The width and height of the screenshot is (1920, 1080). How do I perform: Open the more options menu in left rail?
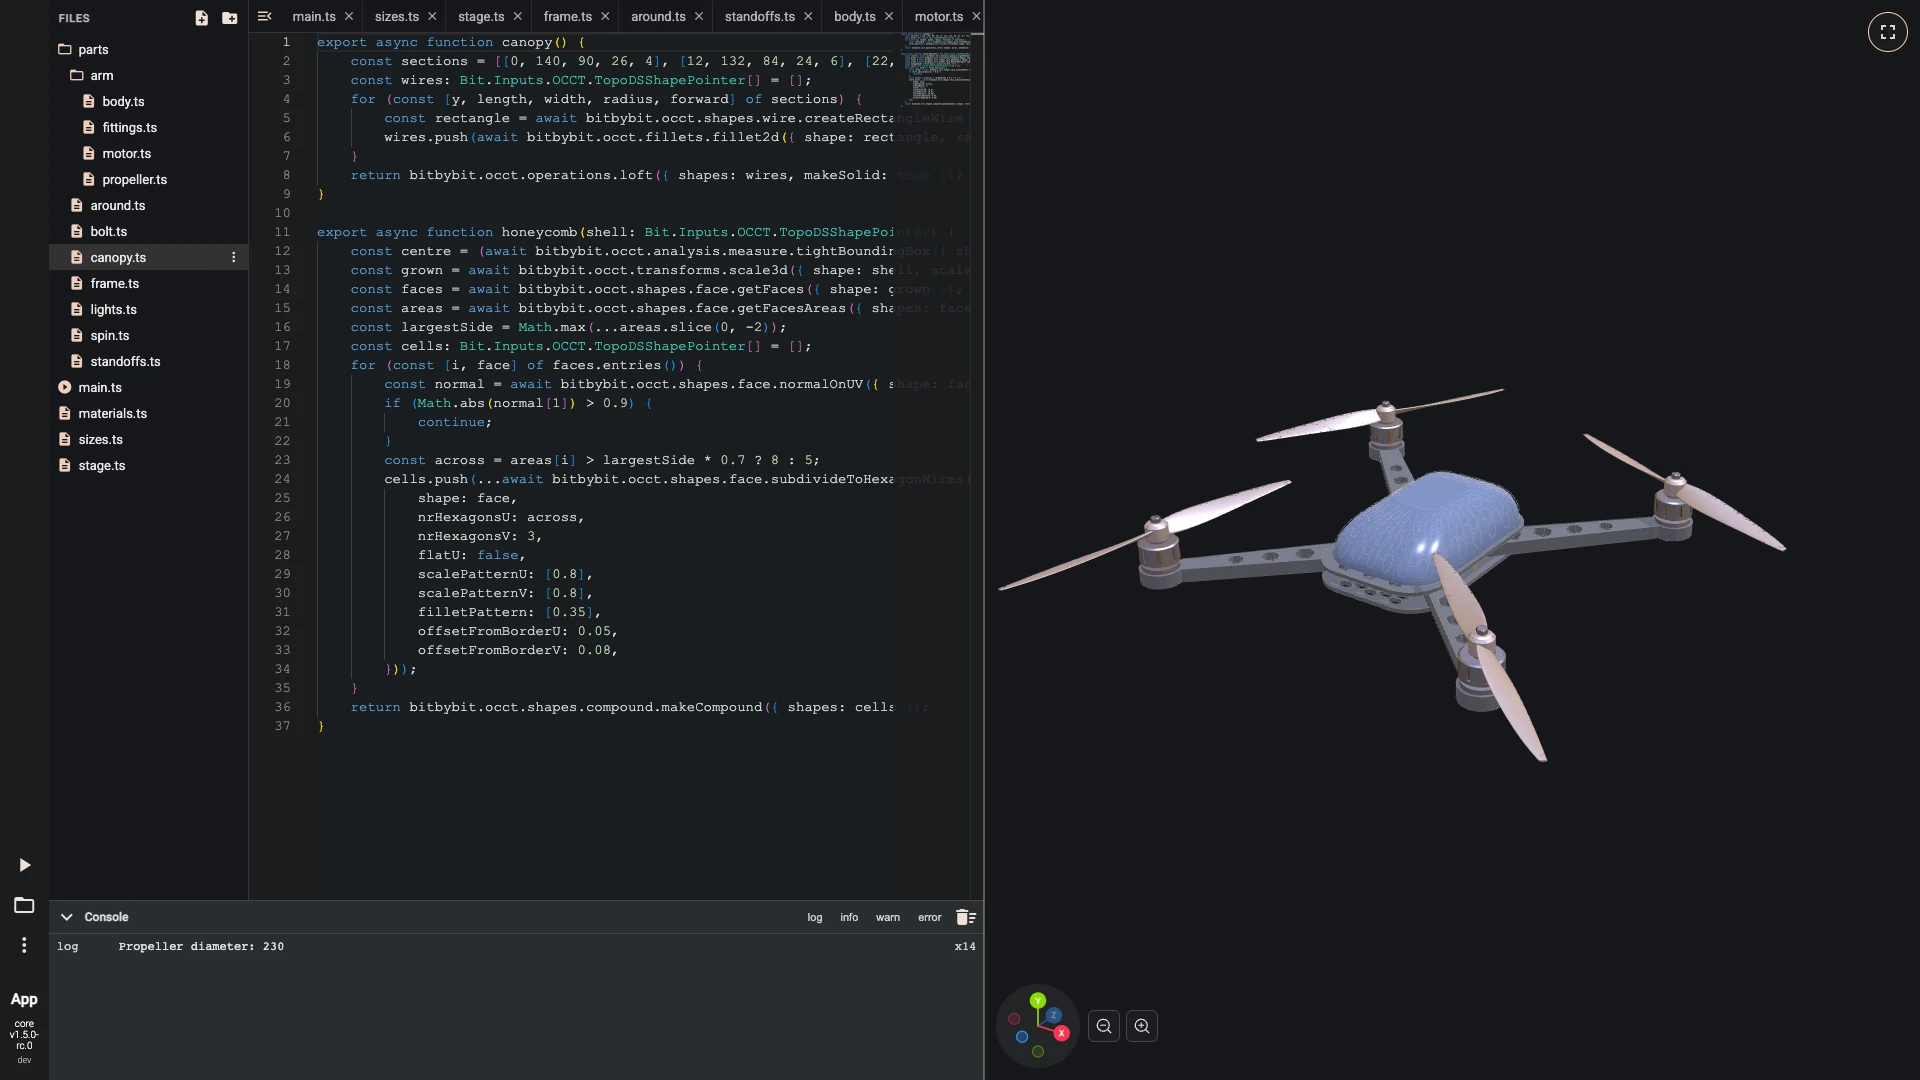(24, 945)
